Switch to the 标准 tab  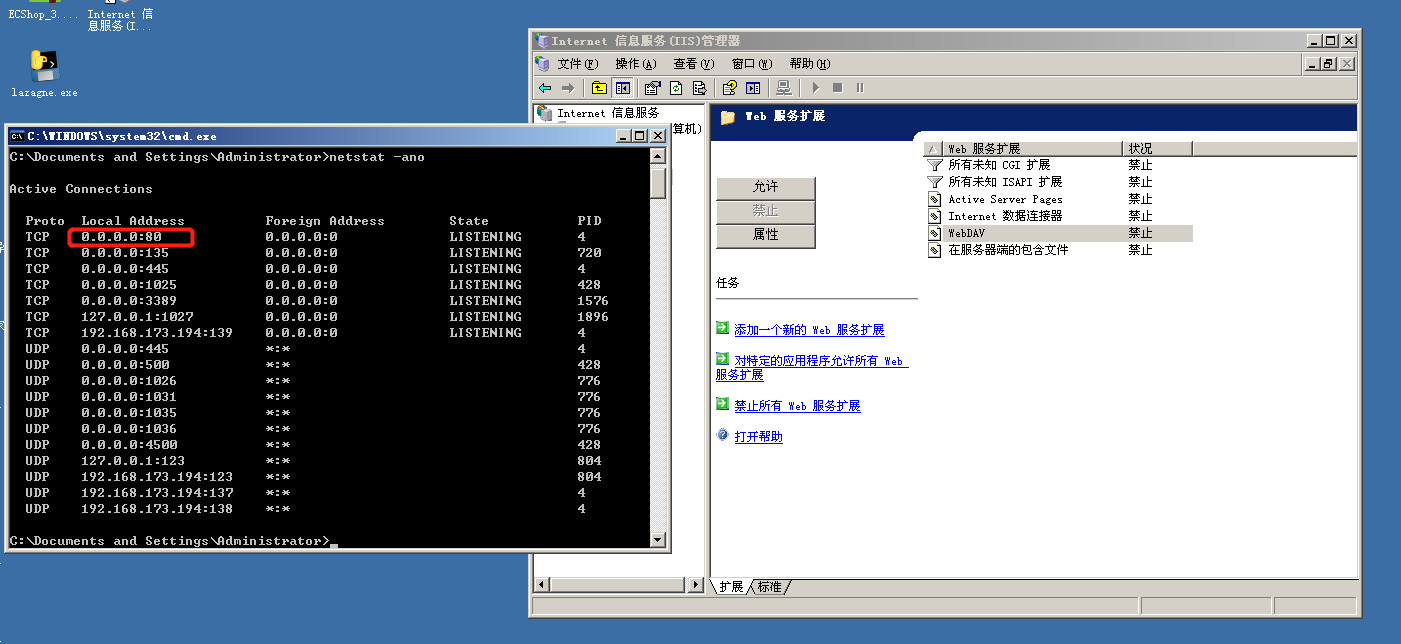[x=769, y=587]
